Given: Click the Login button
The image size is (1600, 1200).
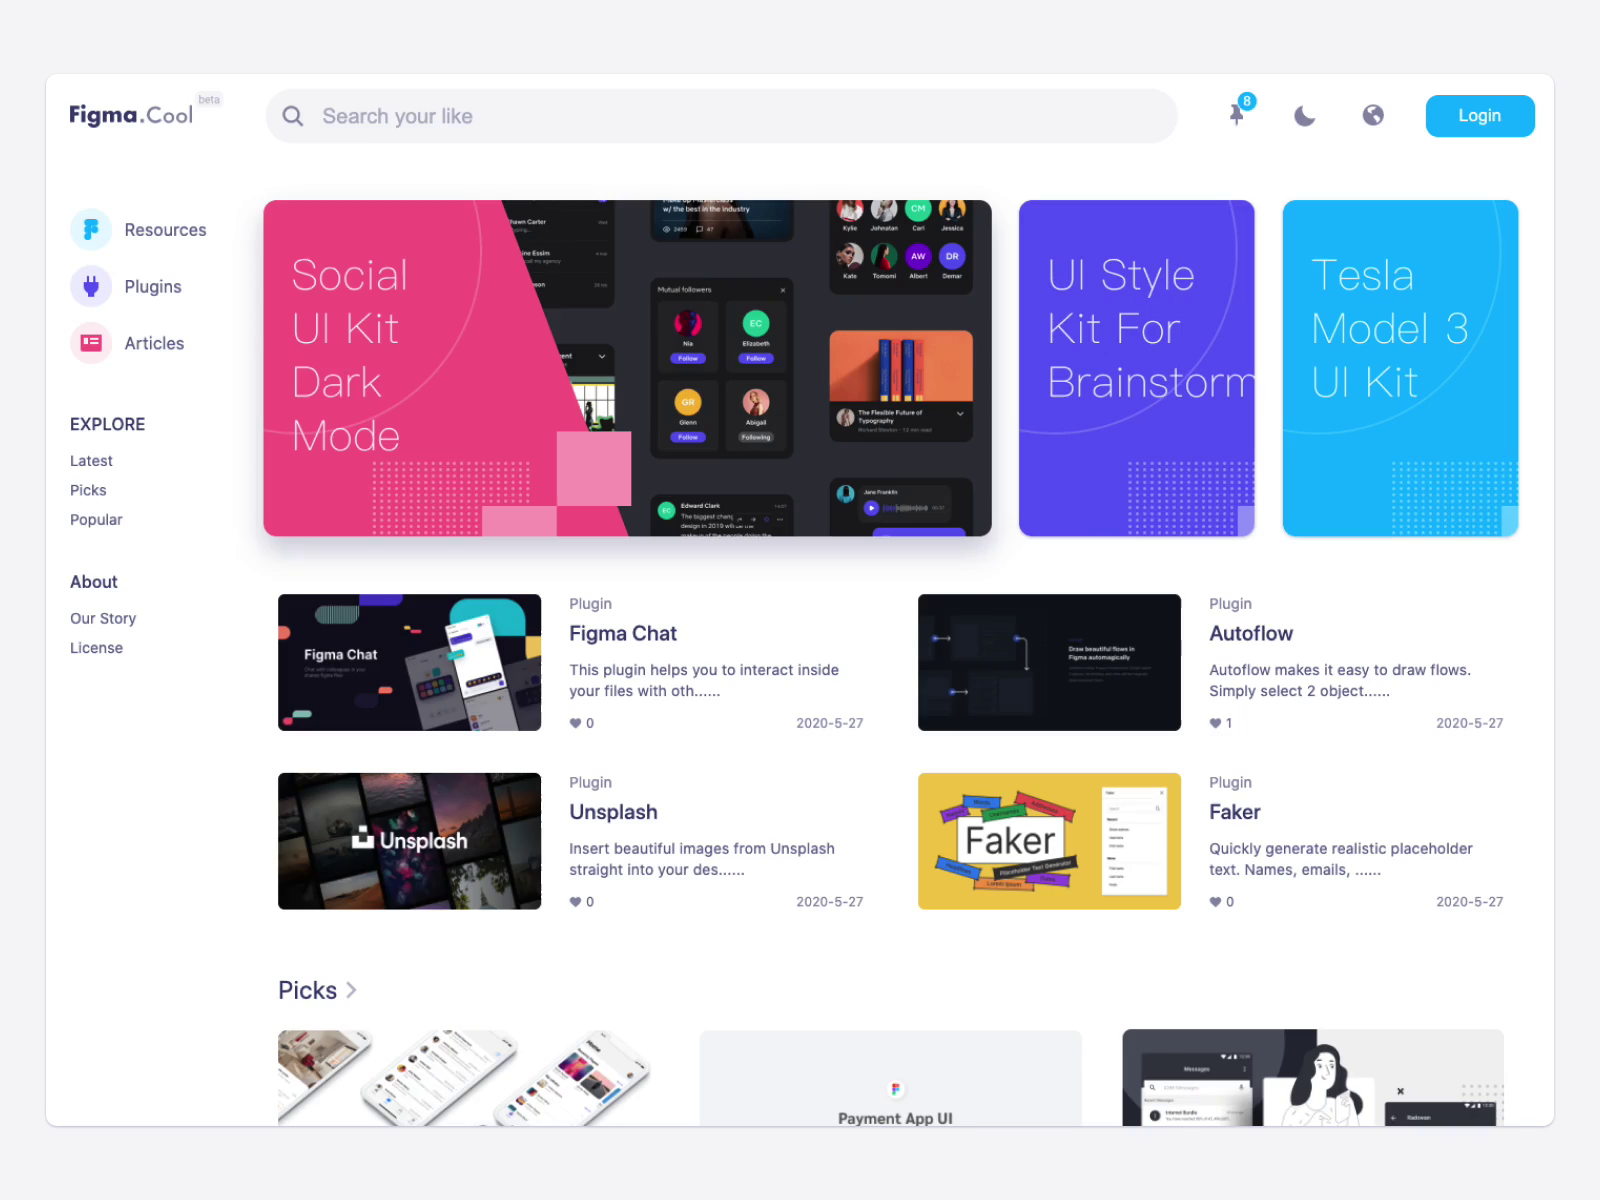Looking at the screenshot, I should click(1480, 116).
